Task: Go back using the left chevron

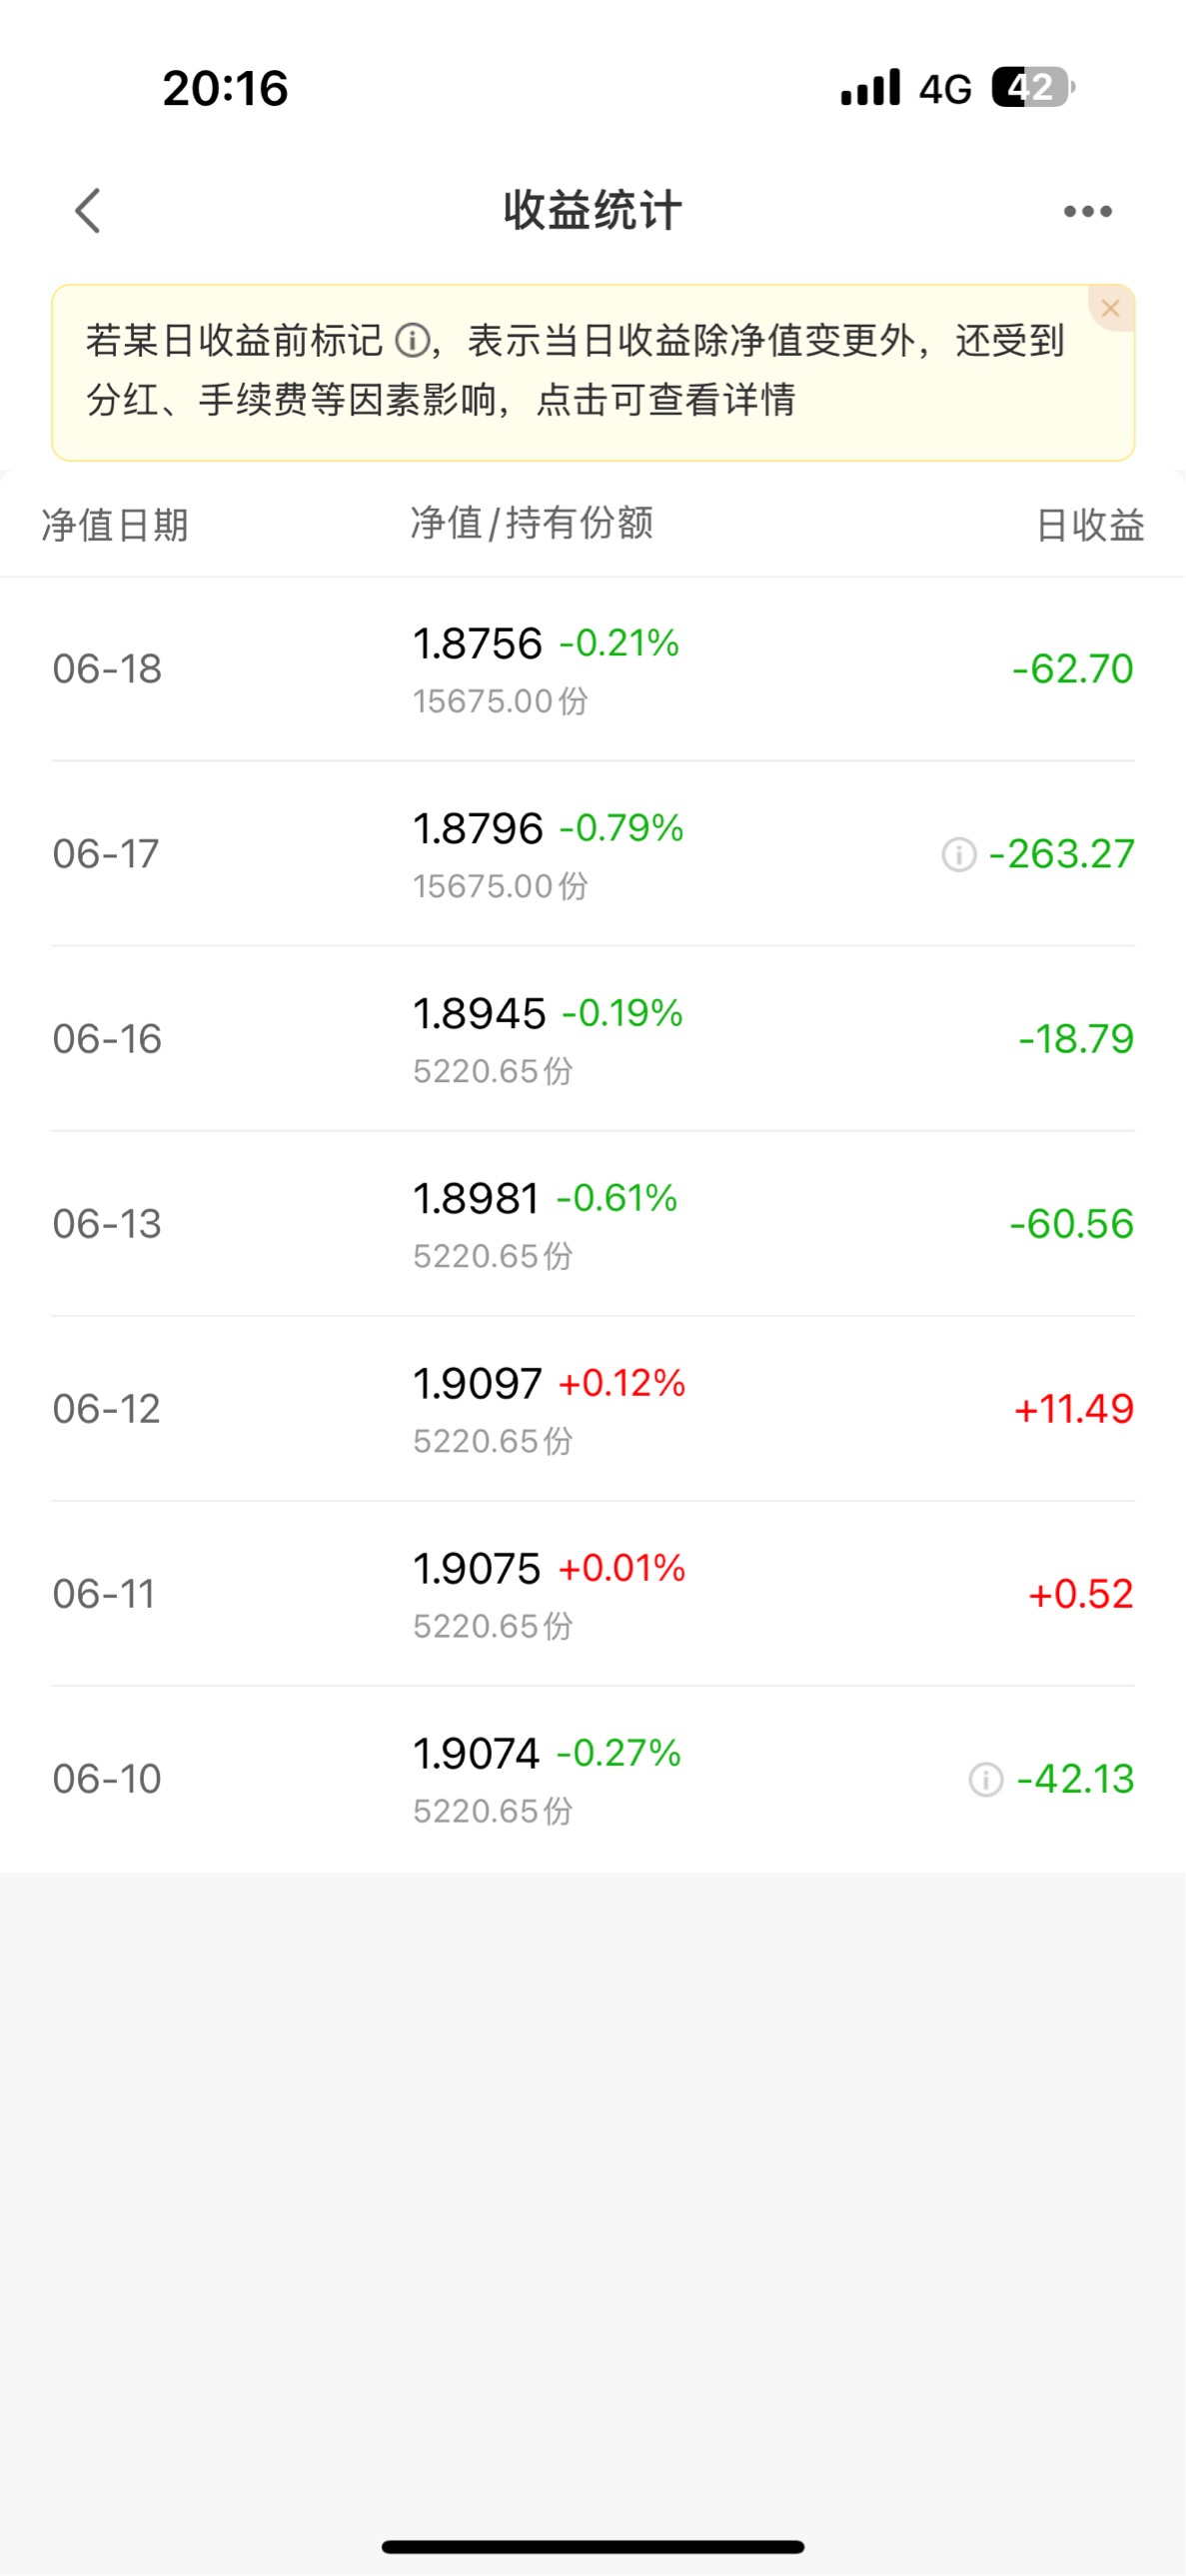Action: [x=88, y=211]
